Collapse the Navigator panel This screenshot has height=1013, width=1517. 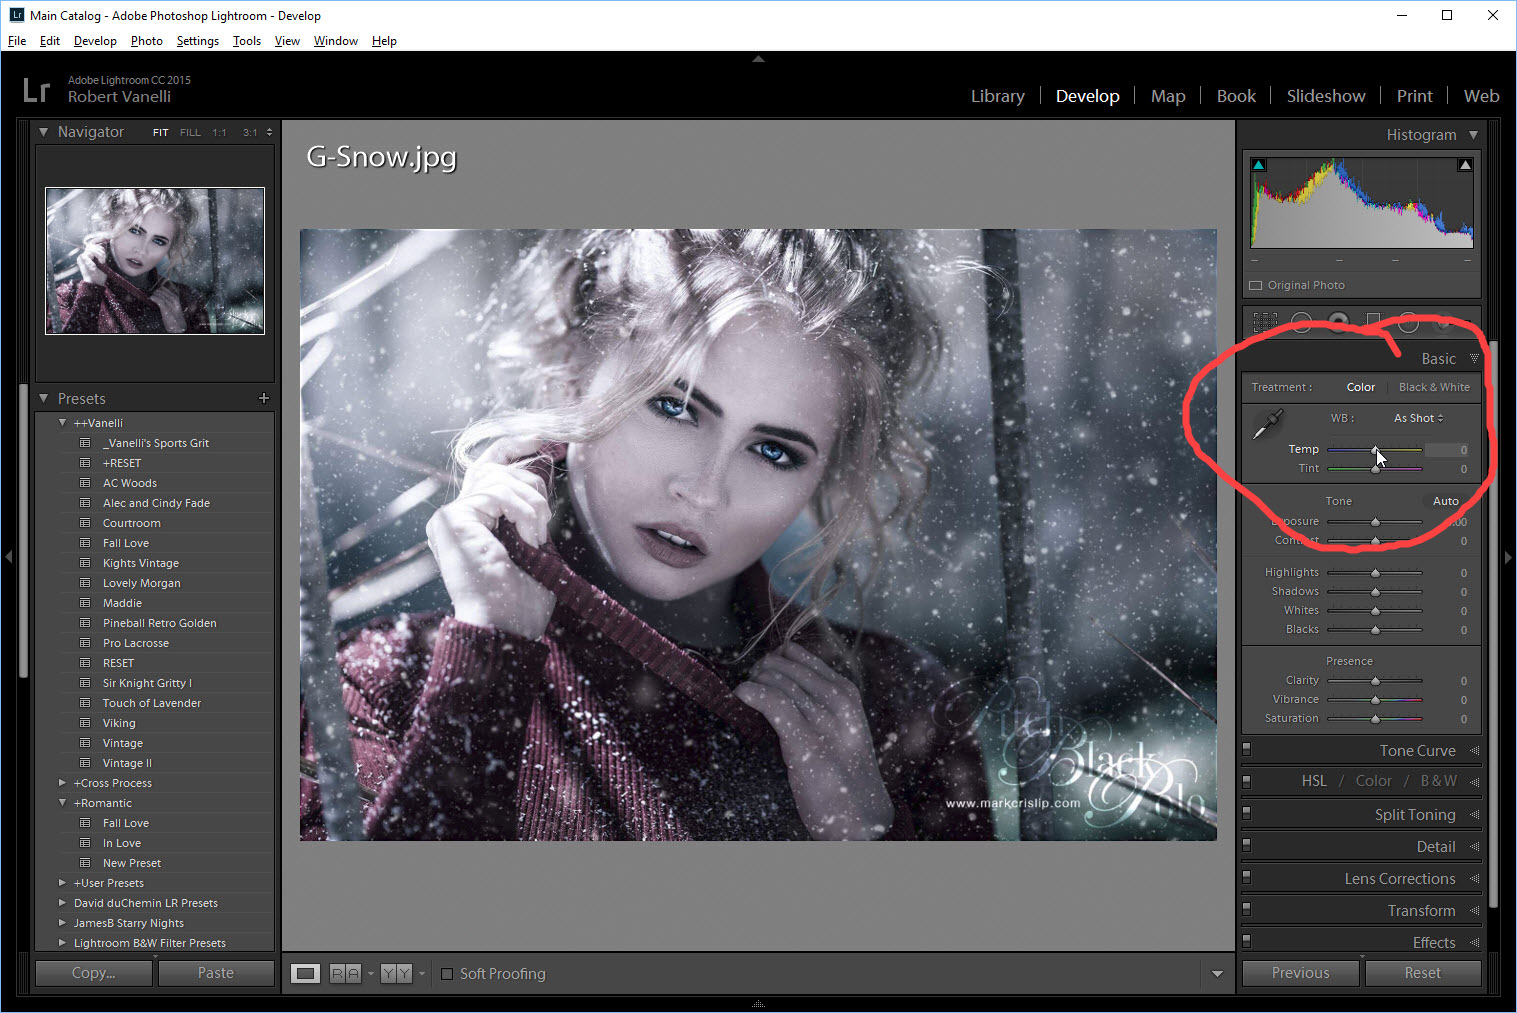tap(43, 132)
